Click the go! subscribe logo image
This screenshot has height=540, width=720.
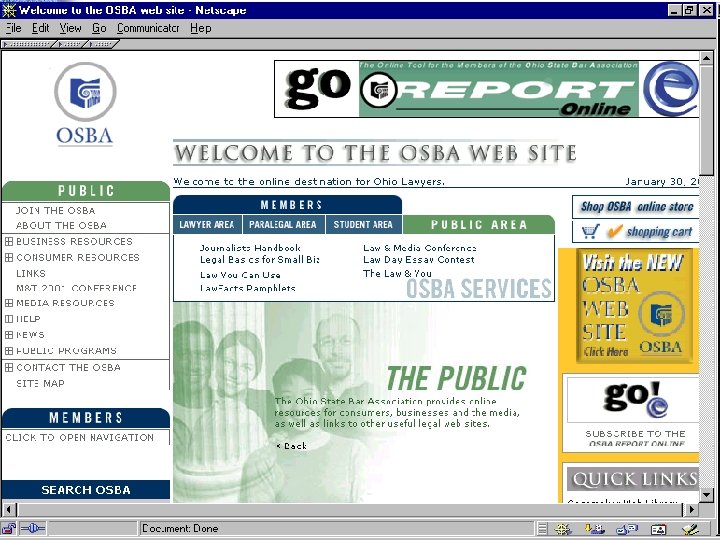pyautogui.click(x=634, y=398)
